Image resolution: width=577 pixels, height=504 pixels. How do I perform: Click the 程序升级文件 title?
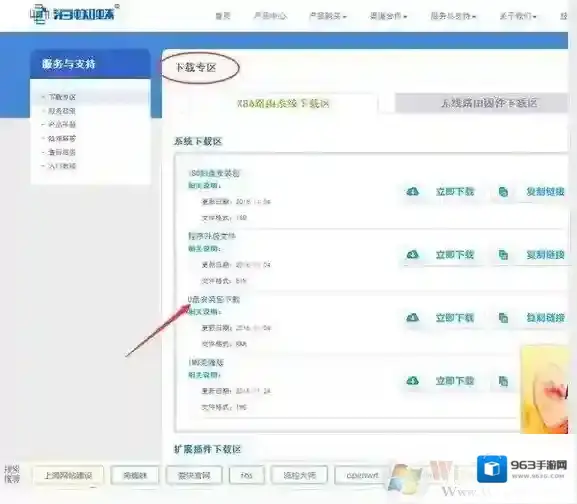point(212,236)
